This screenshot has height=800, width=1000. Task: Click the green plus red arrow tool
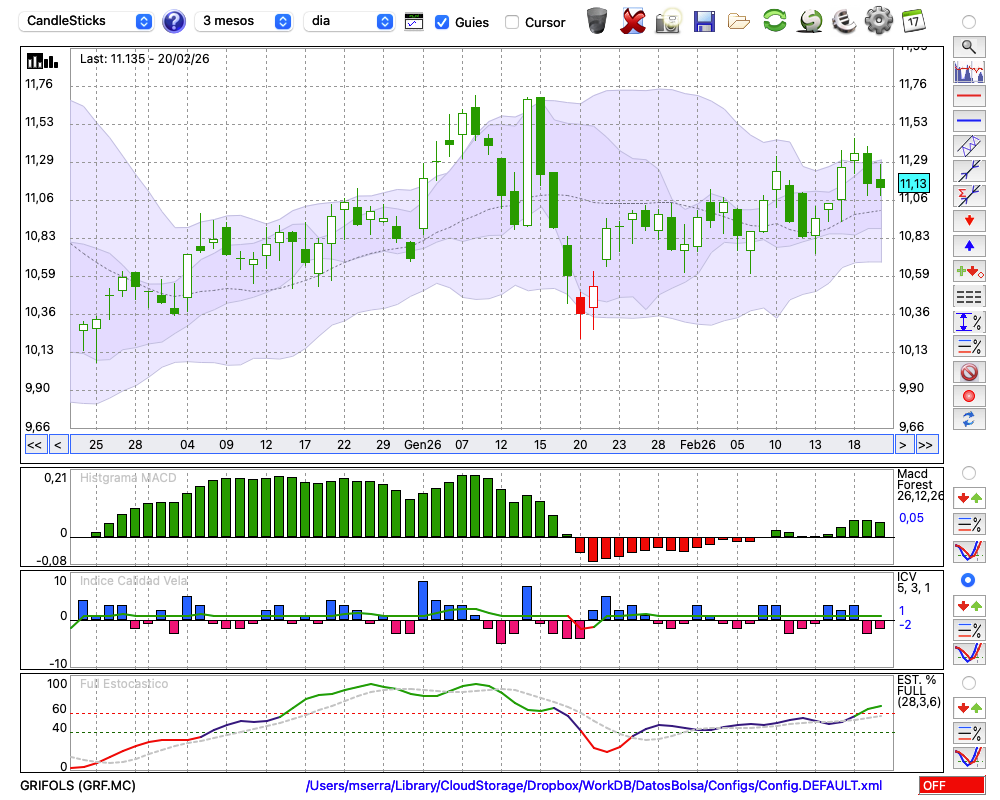tap(969, 271)
